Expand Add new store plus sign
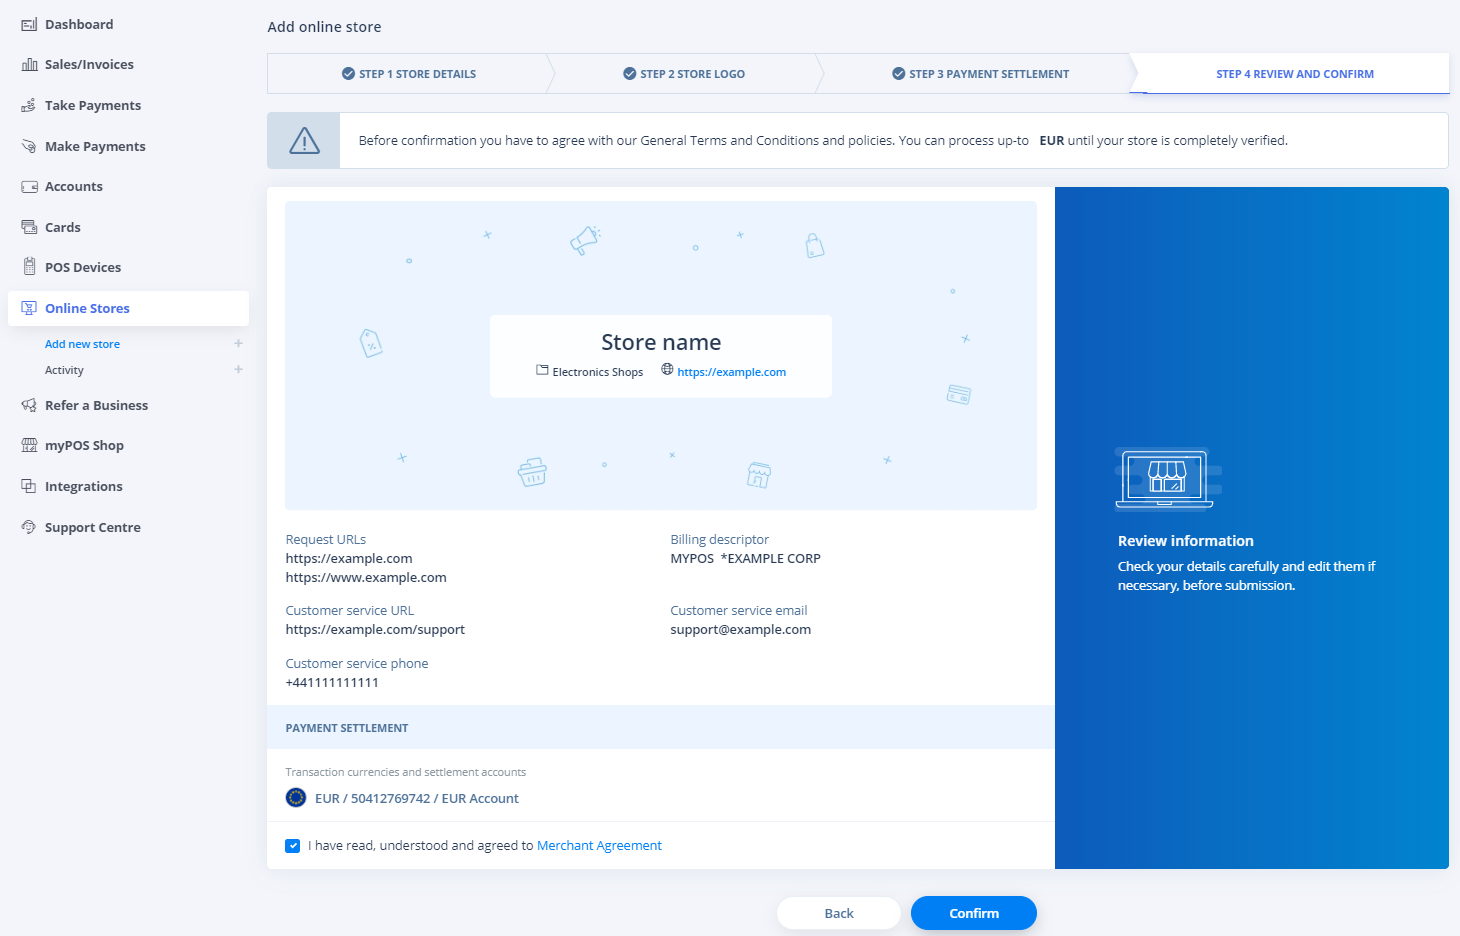Image resolution: width=1460 pixels, height=936 pixels. (238, 343)
